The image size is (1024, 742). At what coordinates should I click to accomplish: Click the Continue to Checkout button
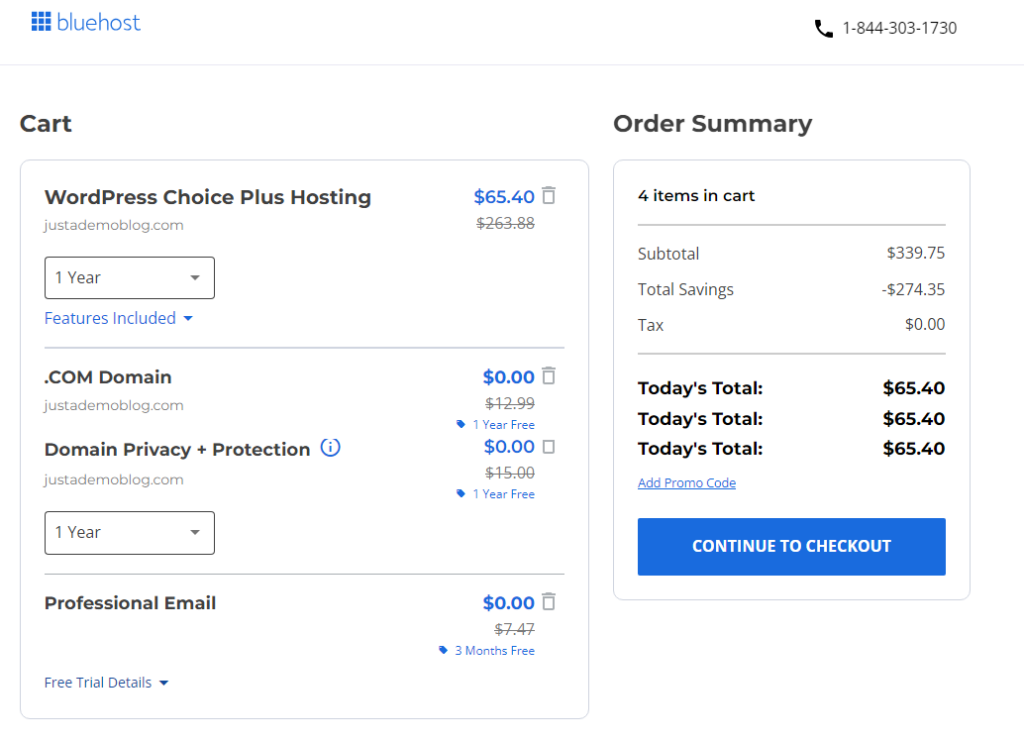[792, 547]
